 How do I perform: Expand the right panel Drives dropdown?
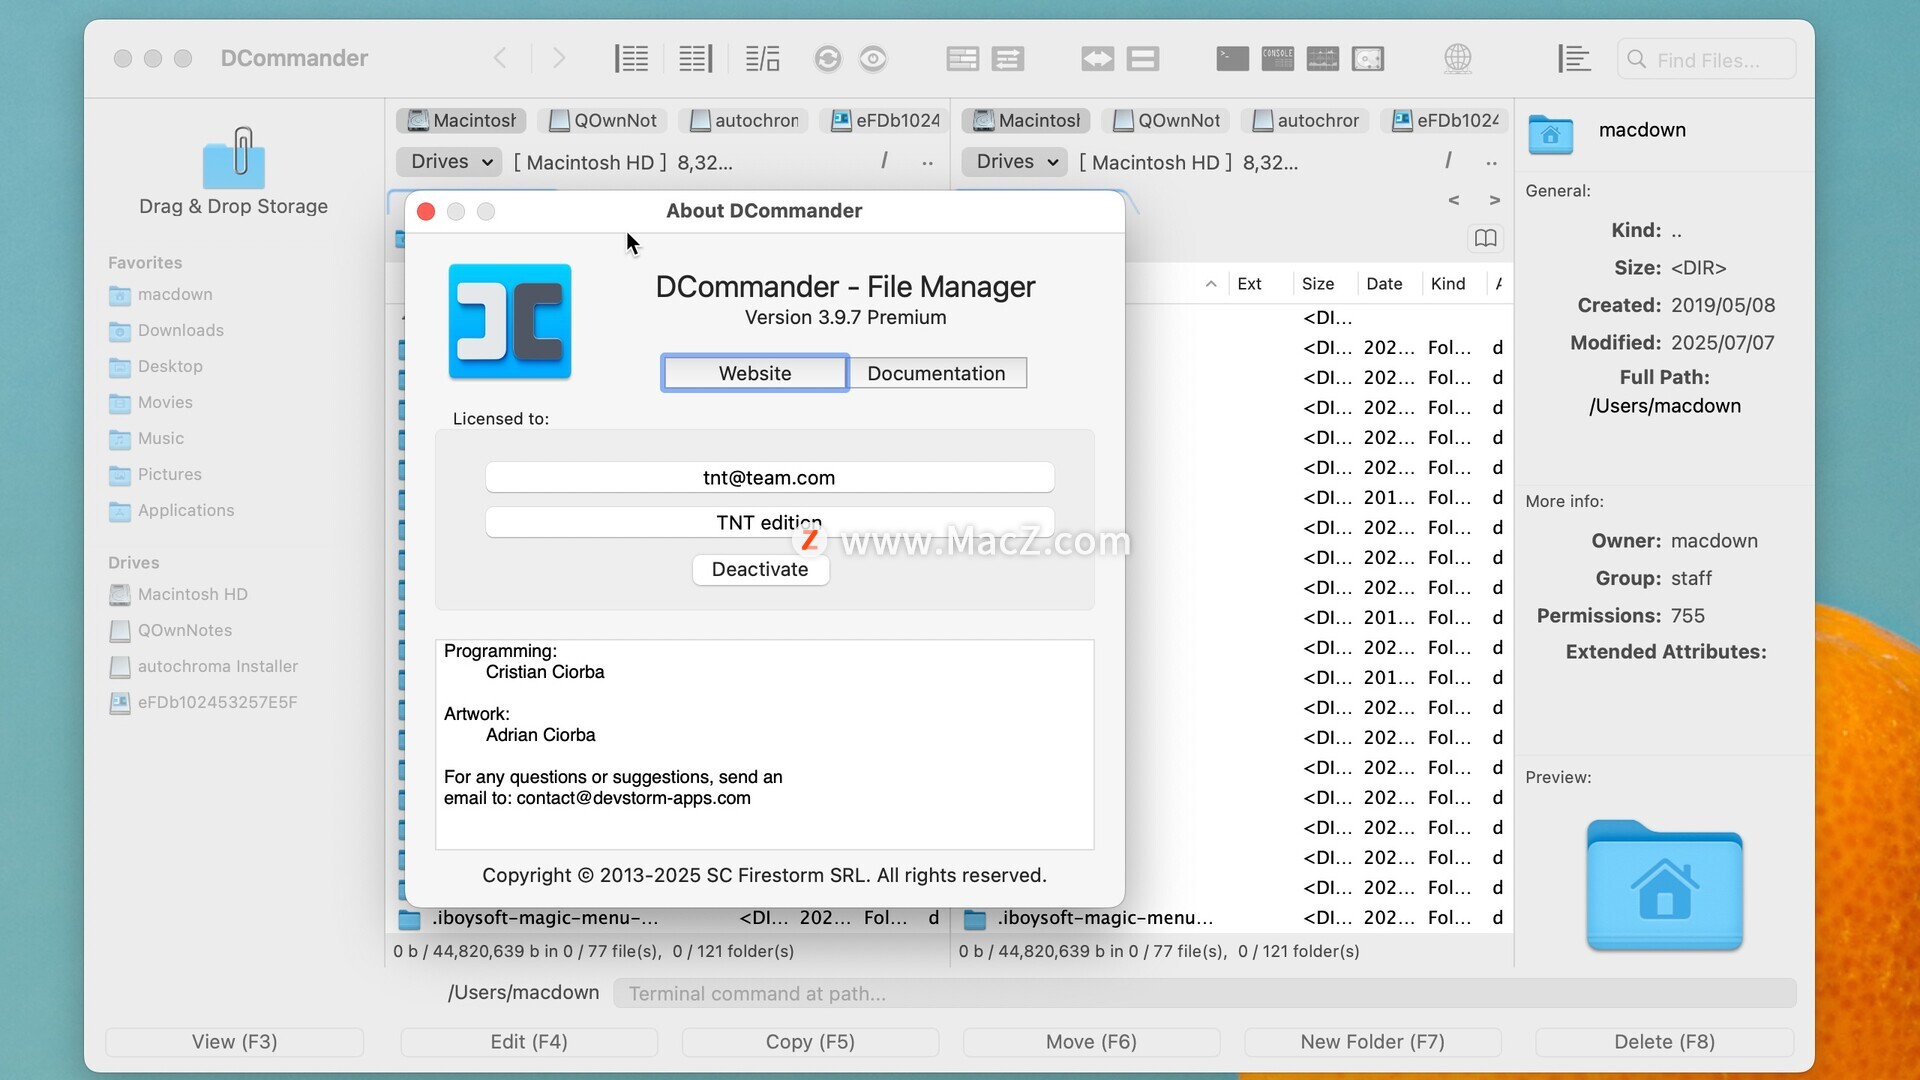tap(1015, 161)
